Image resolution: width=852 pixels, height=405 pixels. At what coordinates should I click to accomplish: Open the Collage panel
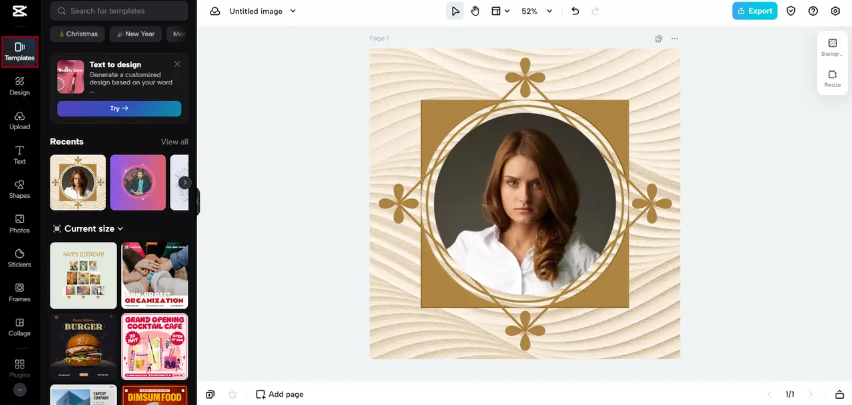pyautogui.click(x=20, y=327)
